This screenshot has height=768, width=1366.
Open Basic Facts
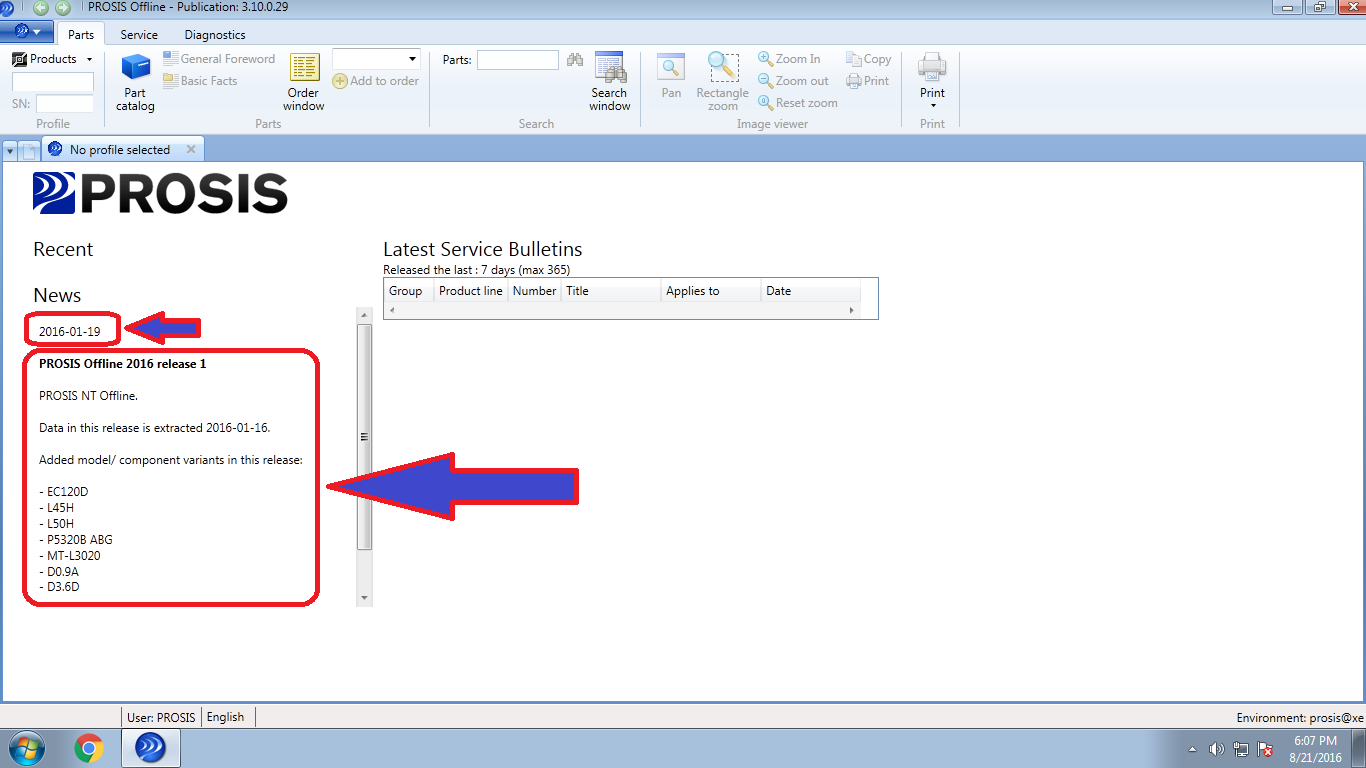pyautogui.click(x=200, y=81)
